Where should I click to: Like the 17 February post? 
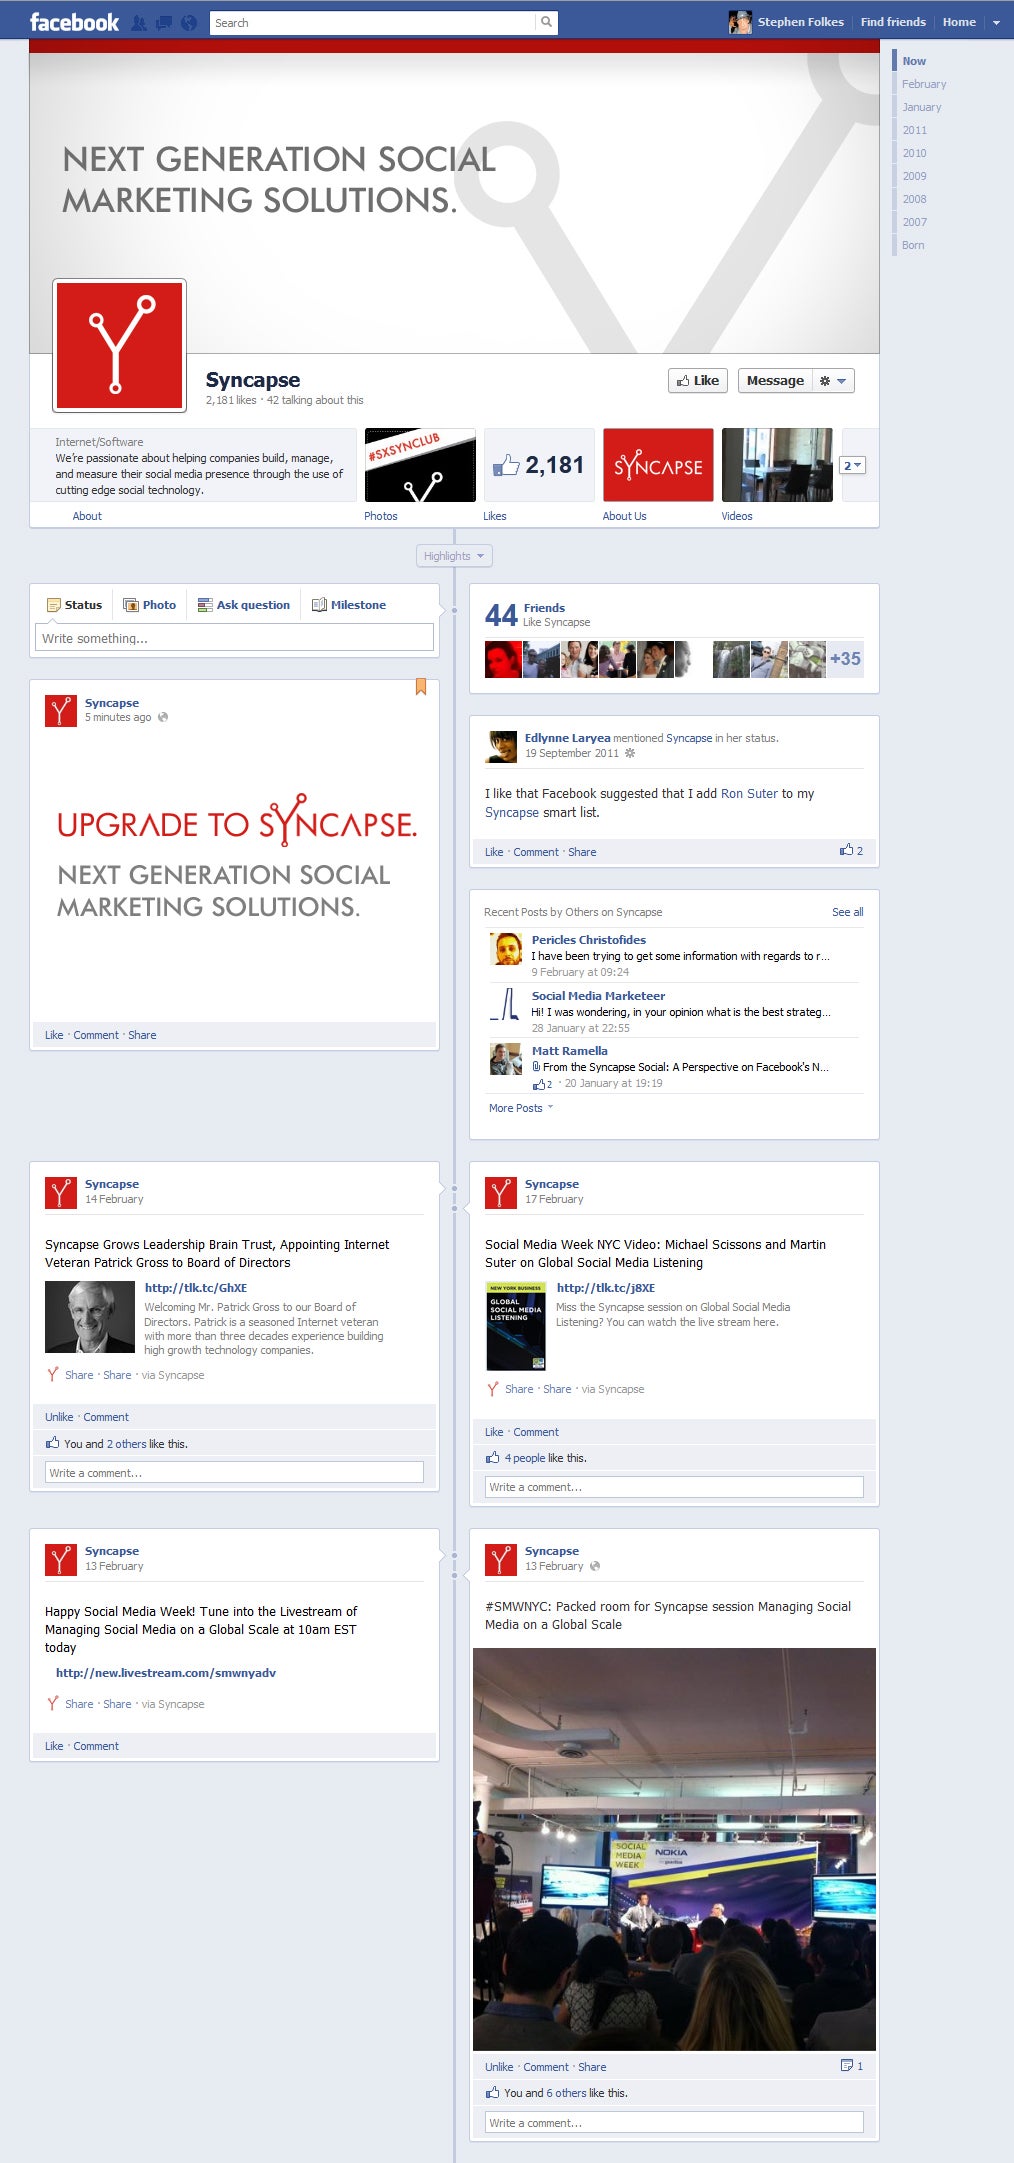(x=494, y=1432)
